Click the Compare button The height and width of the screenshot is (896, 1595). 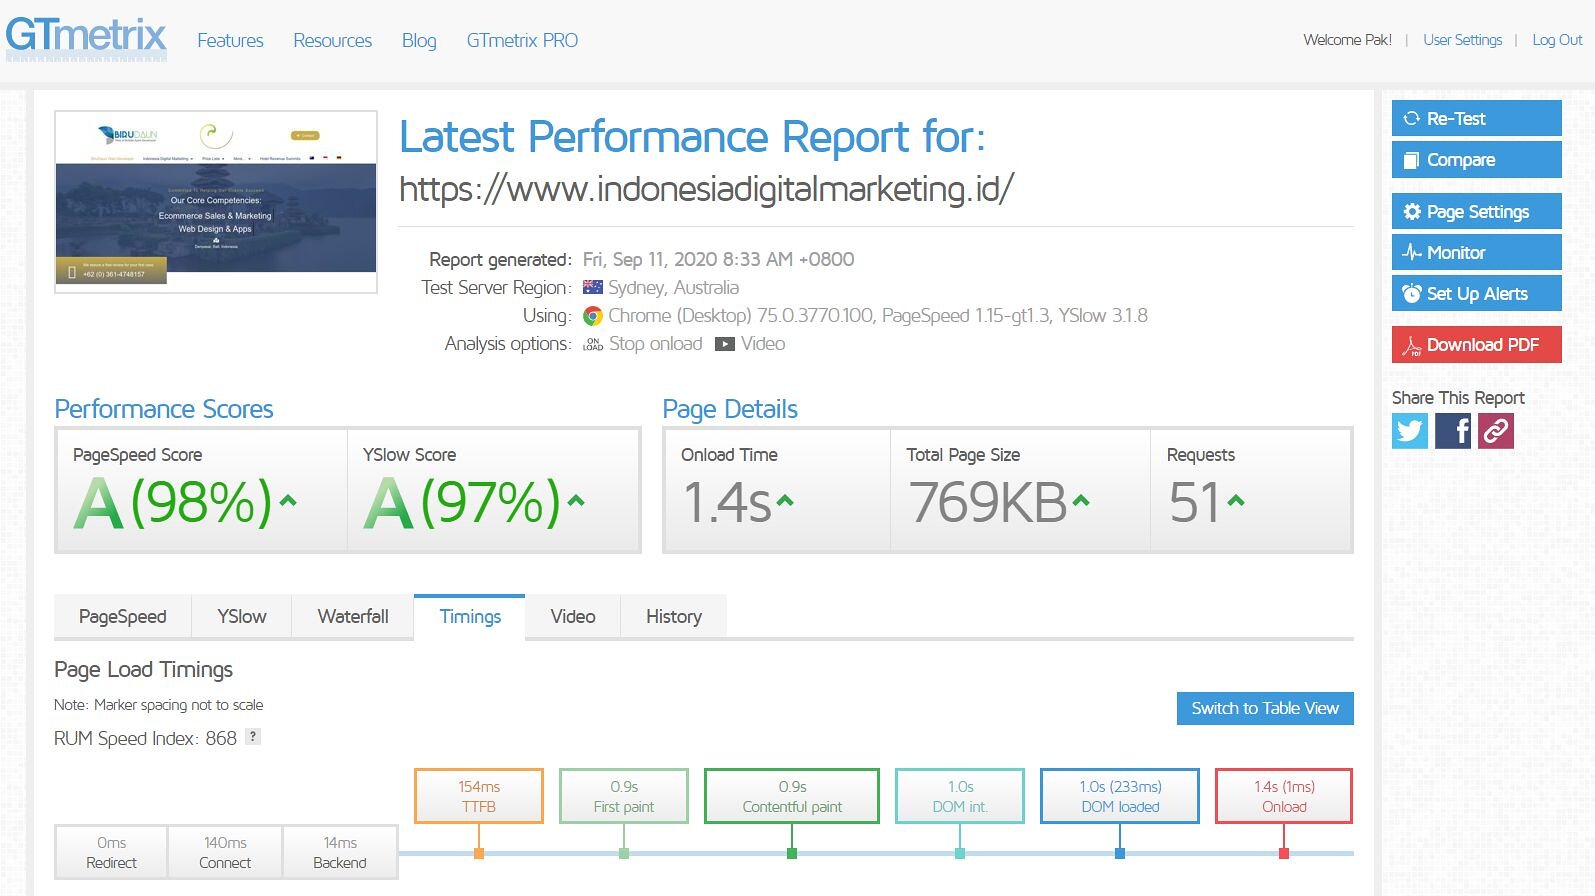(x=1476, y=159)
